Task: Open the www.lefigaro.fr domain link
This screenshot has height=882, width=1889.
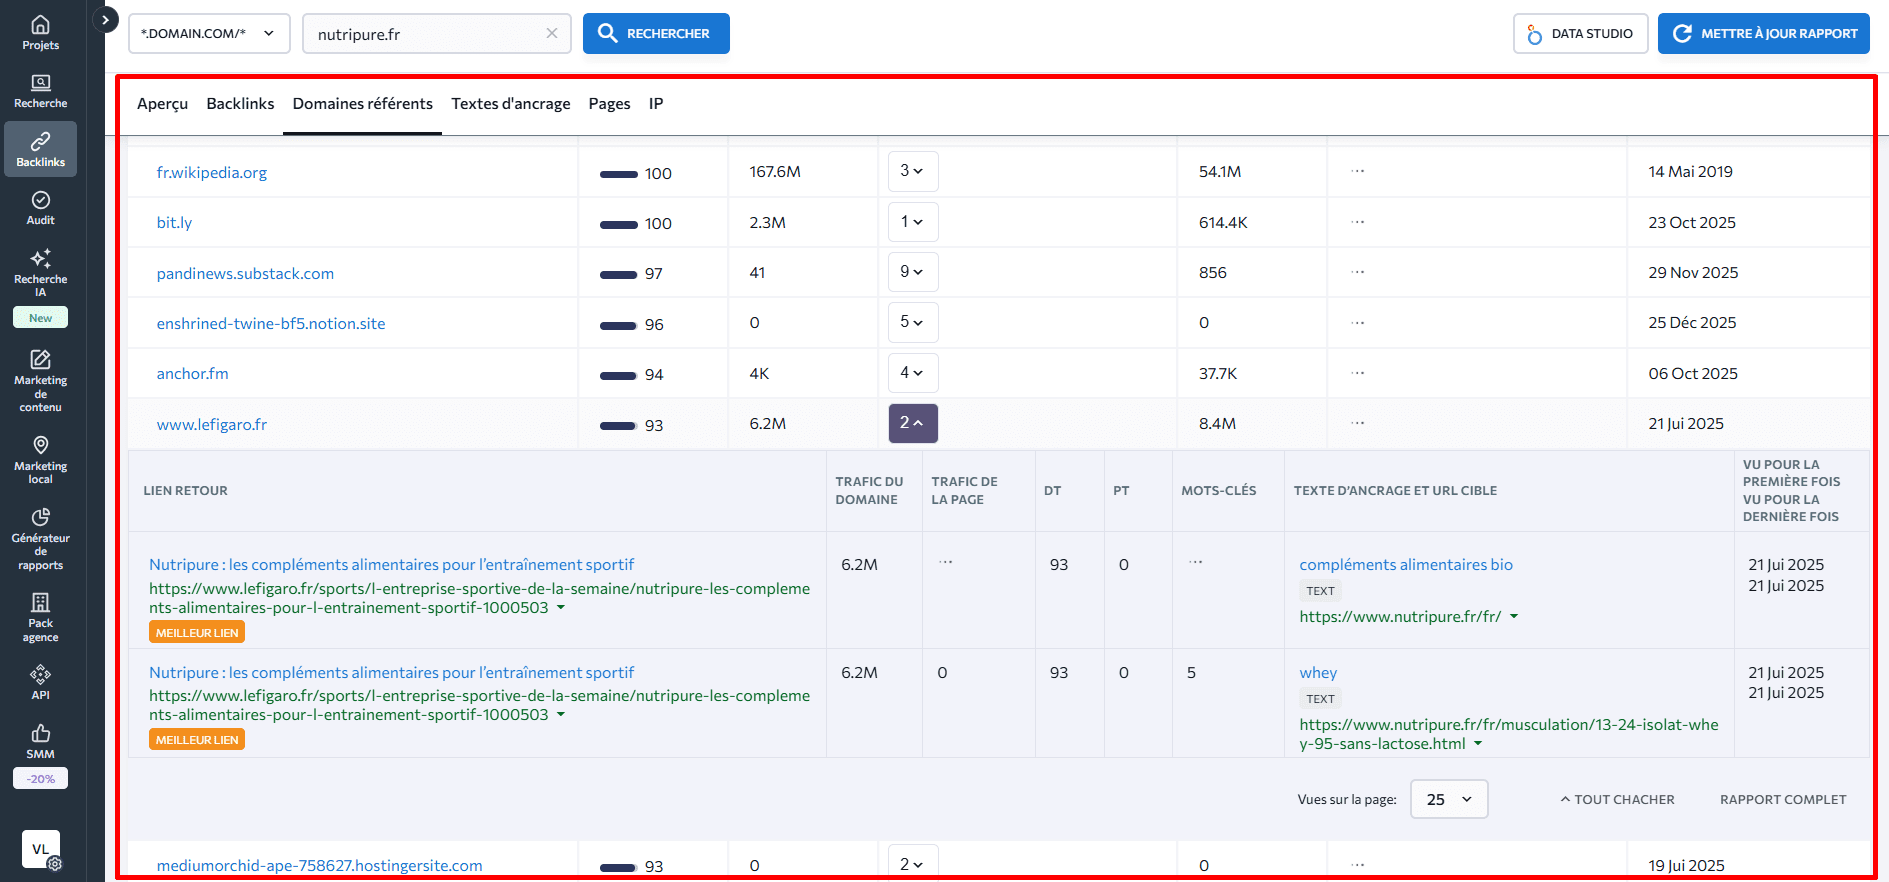Action: point(211,424)
